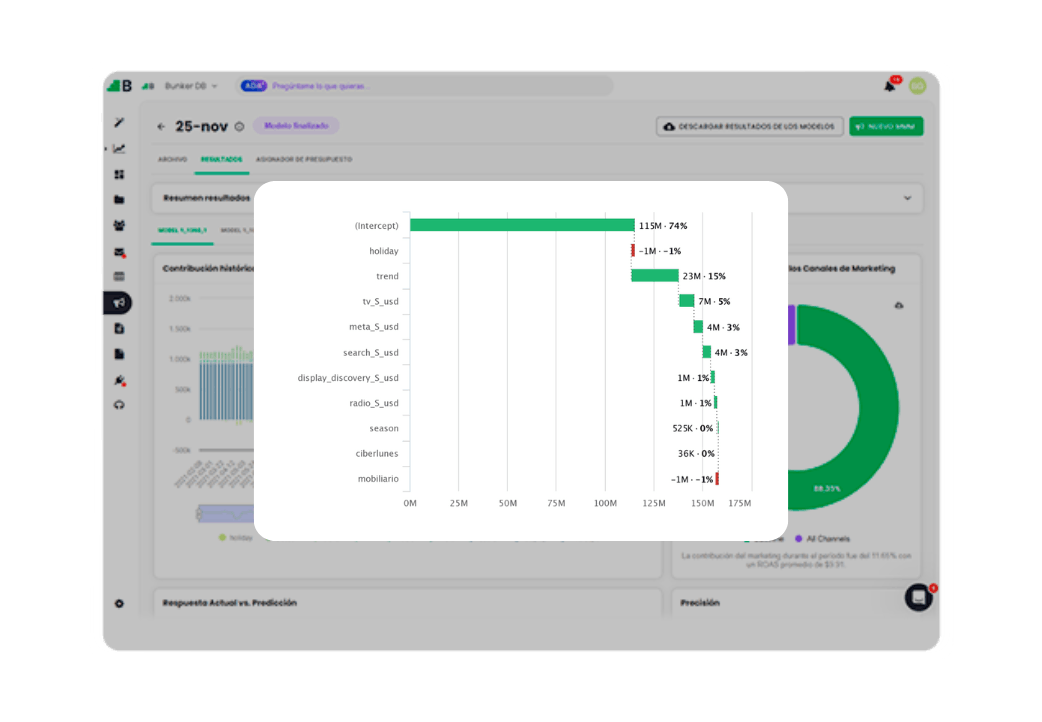
Task: Open the file page sidebar icon
Action: tap(119, 354)
